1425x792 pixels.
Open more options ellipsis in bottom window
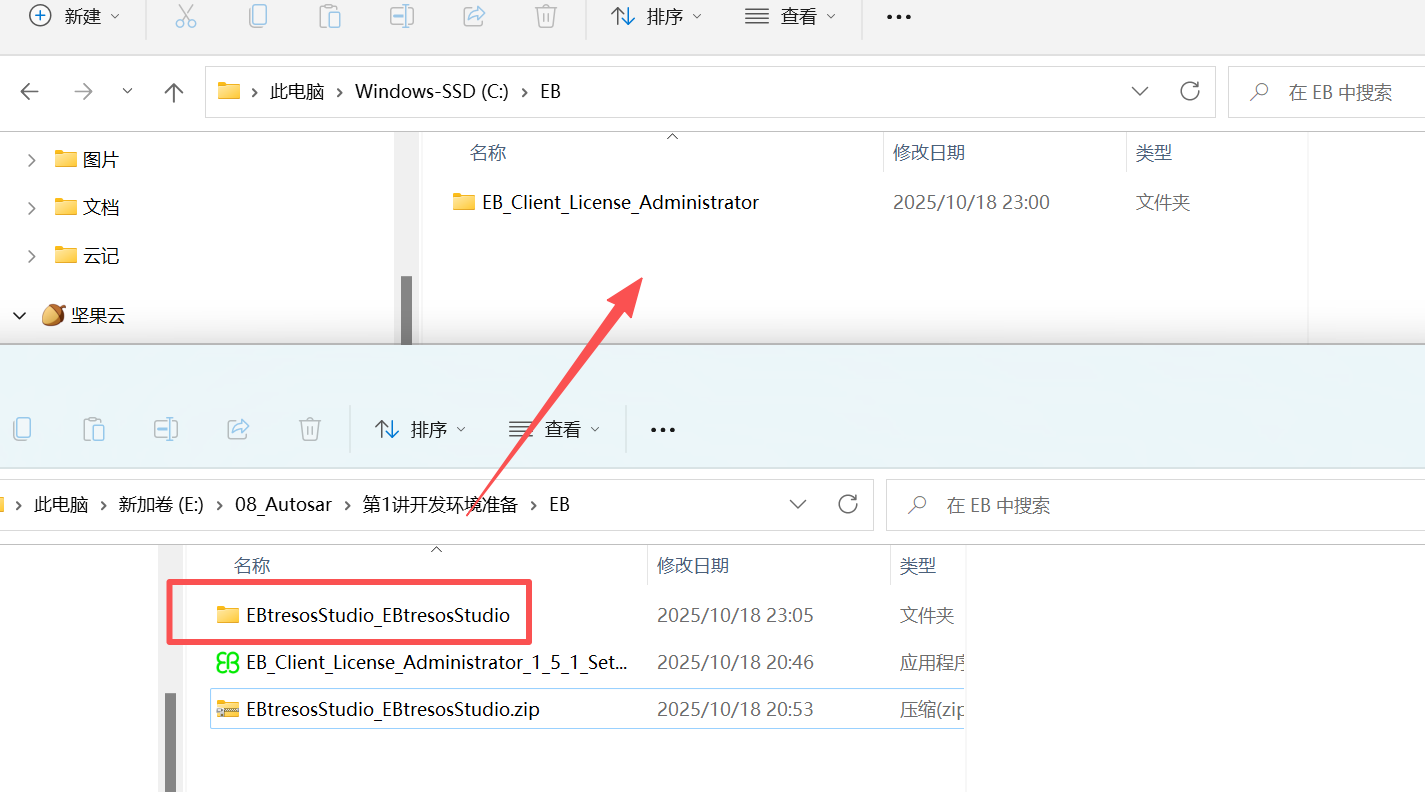[x=663, y=430]
